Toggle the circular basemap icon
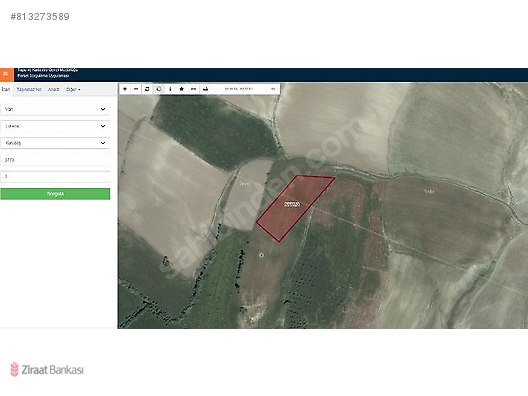Image resolution: width=528 pixels, height=396 pixels. coord(159,89)
